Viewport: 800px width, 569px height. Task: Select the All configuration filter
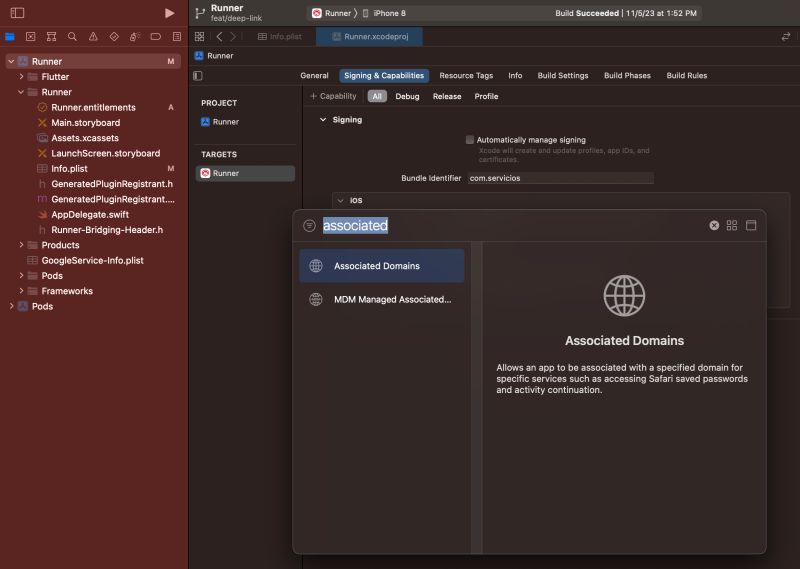point(377,96)
